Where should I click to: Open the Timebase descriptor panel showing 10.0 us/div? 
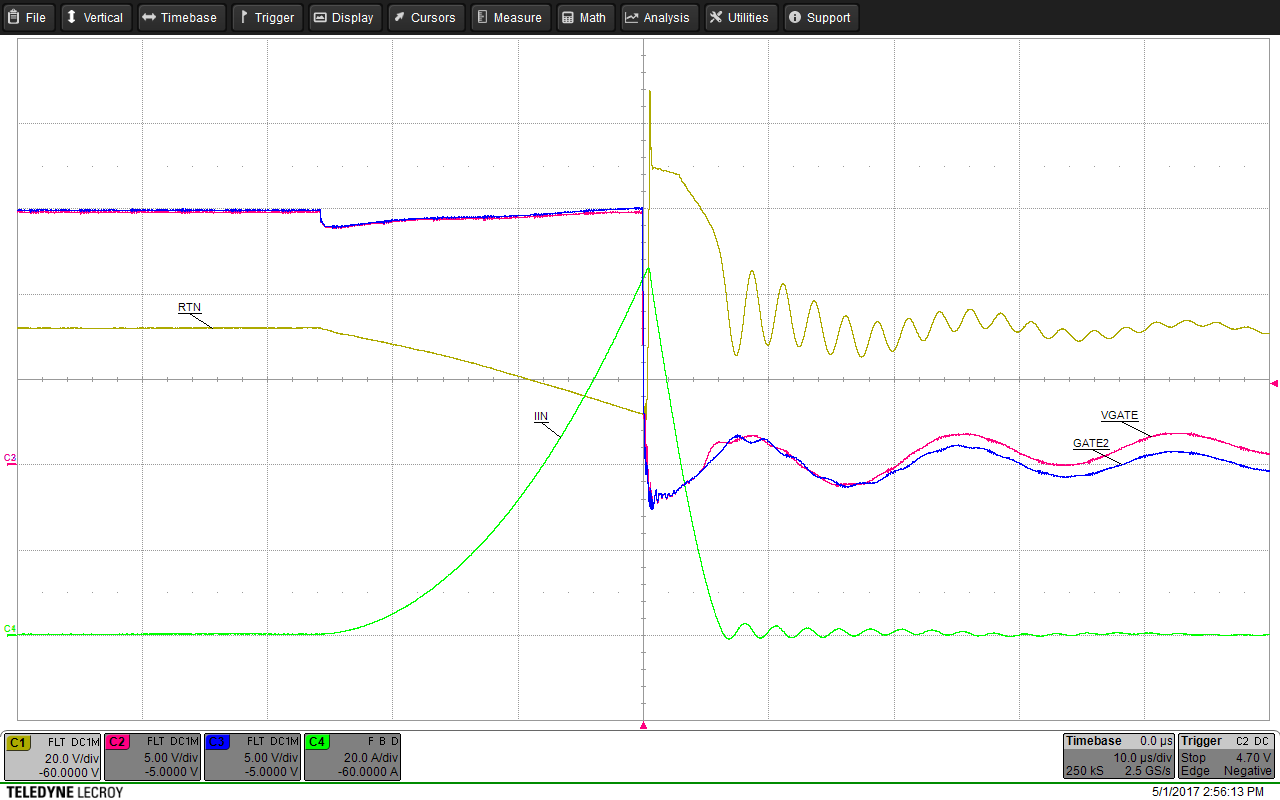(1118, 757)
